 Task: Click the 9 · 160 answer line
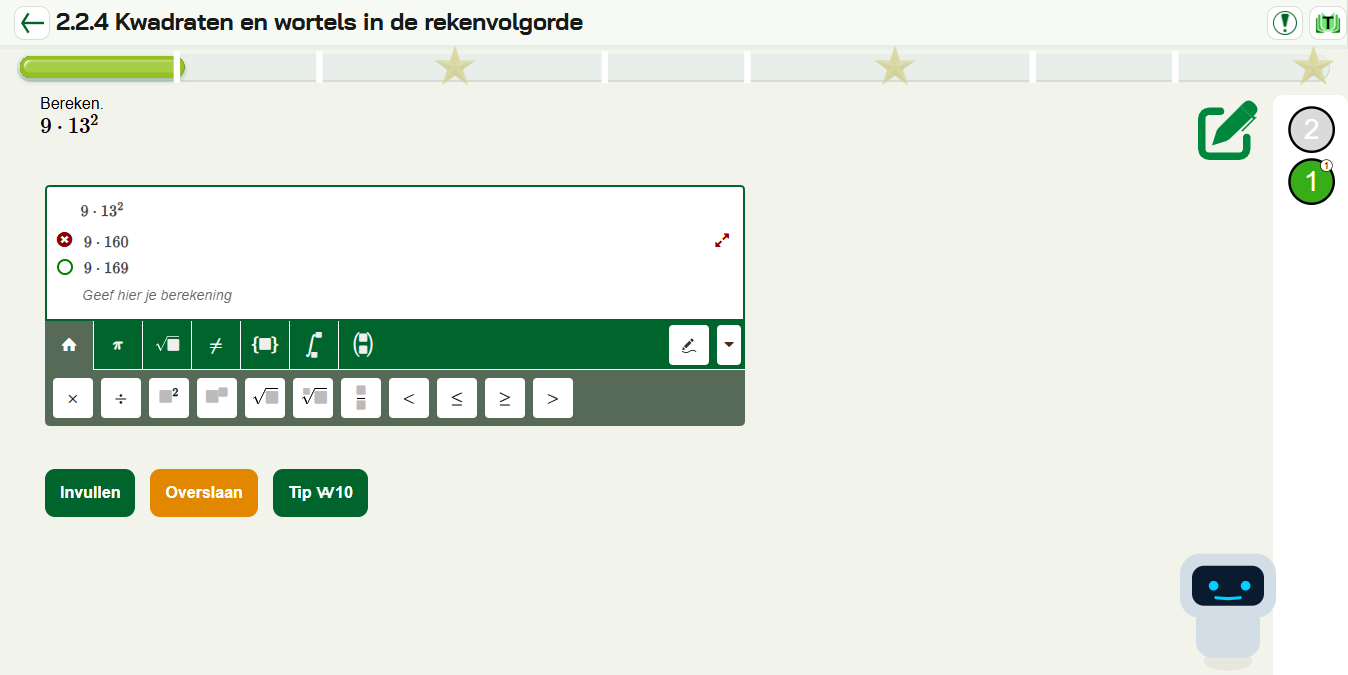coord(106,242)
